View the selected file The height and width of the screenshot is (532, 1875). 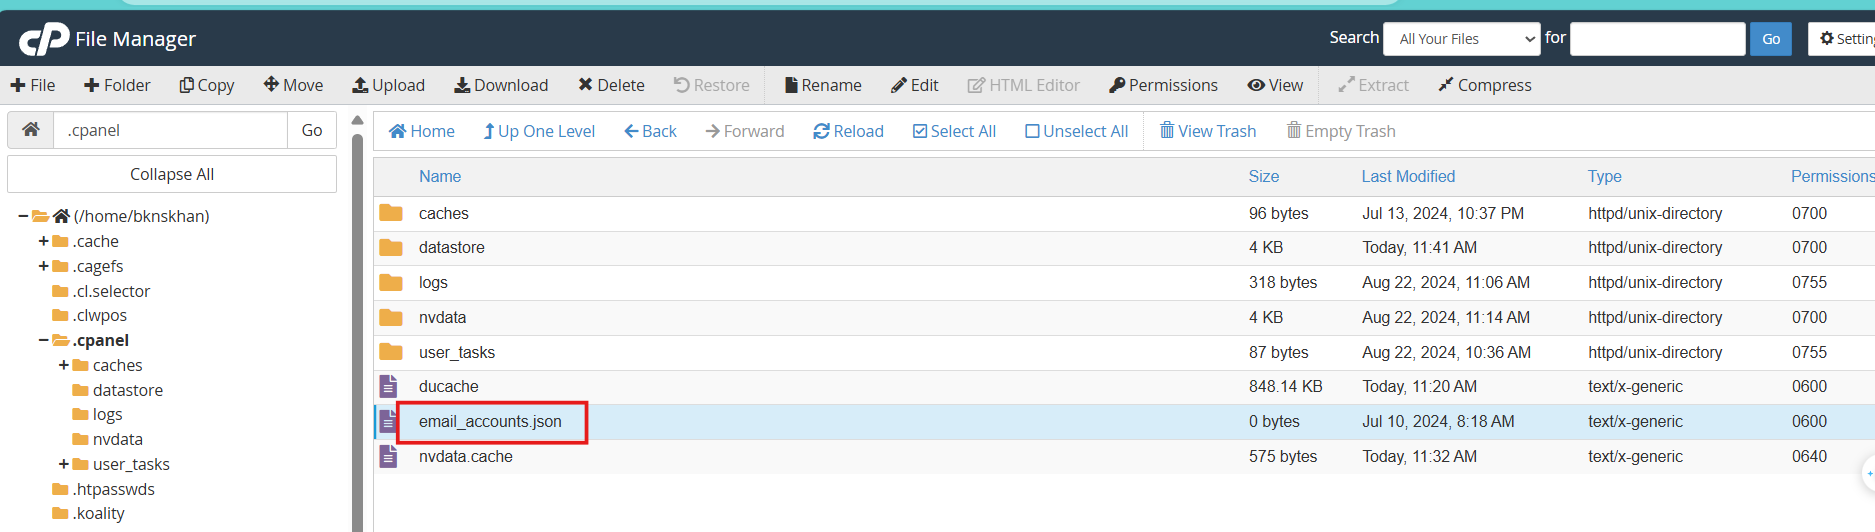1275,85
